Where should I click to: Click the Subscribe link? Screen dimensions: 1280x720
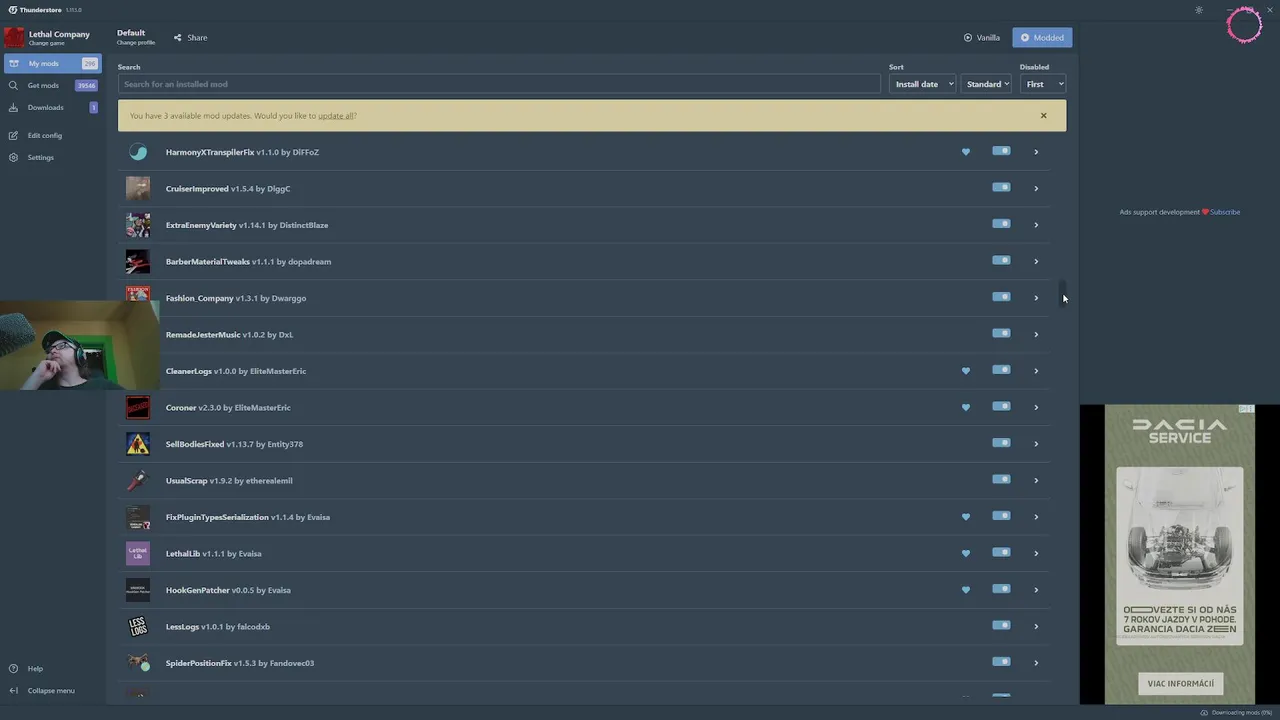point(1225,212)
